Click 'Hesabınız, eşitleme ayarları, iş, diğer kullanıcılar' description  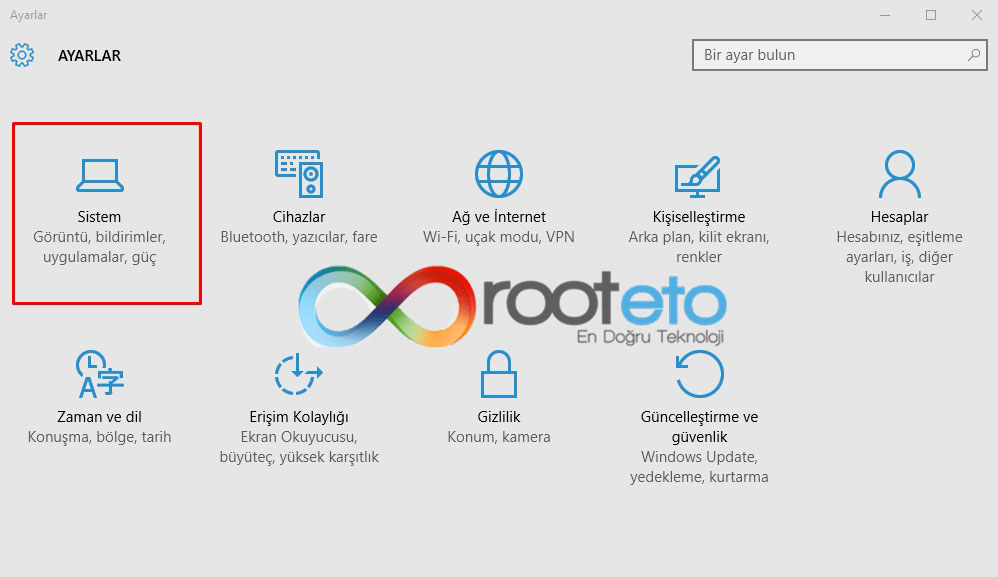[899, 257]
